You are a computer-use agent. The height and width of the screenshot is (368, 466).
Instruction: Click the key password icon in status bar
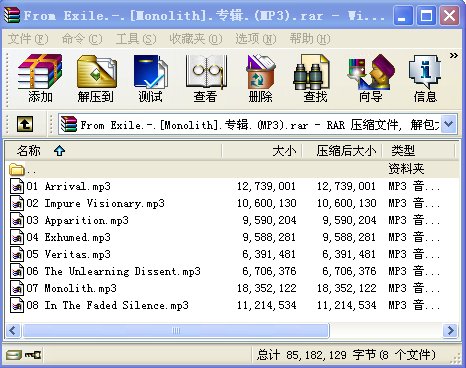pos(33,355)
